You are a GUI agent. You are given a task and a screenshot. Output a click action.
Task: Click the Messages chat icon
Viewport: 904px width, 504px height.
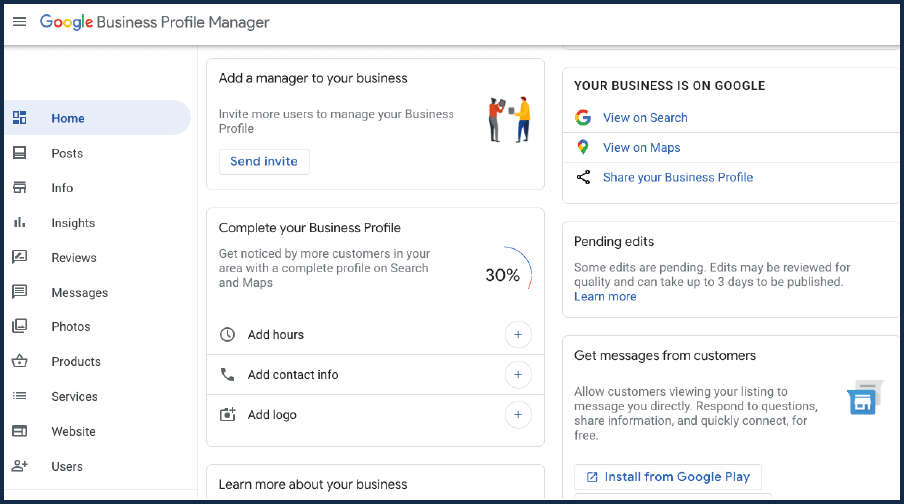point(20,292)
